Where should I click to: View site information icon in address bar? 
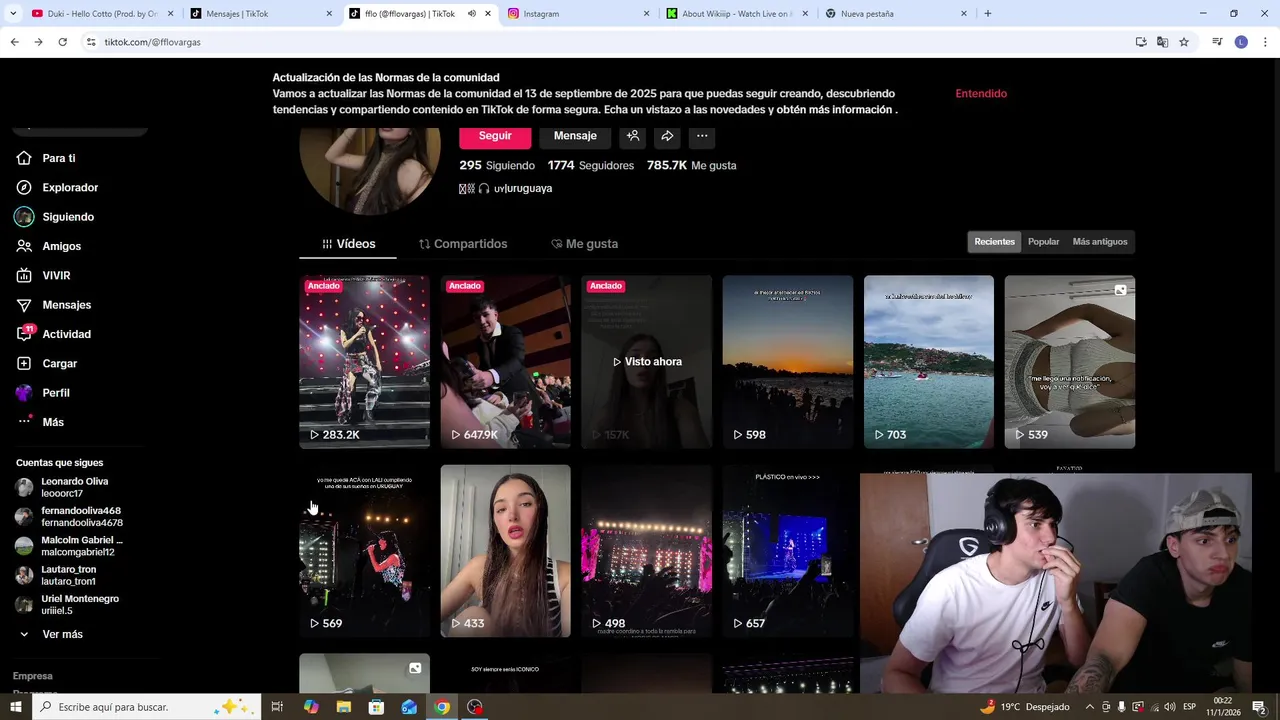tap(91, 42)
